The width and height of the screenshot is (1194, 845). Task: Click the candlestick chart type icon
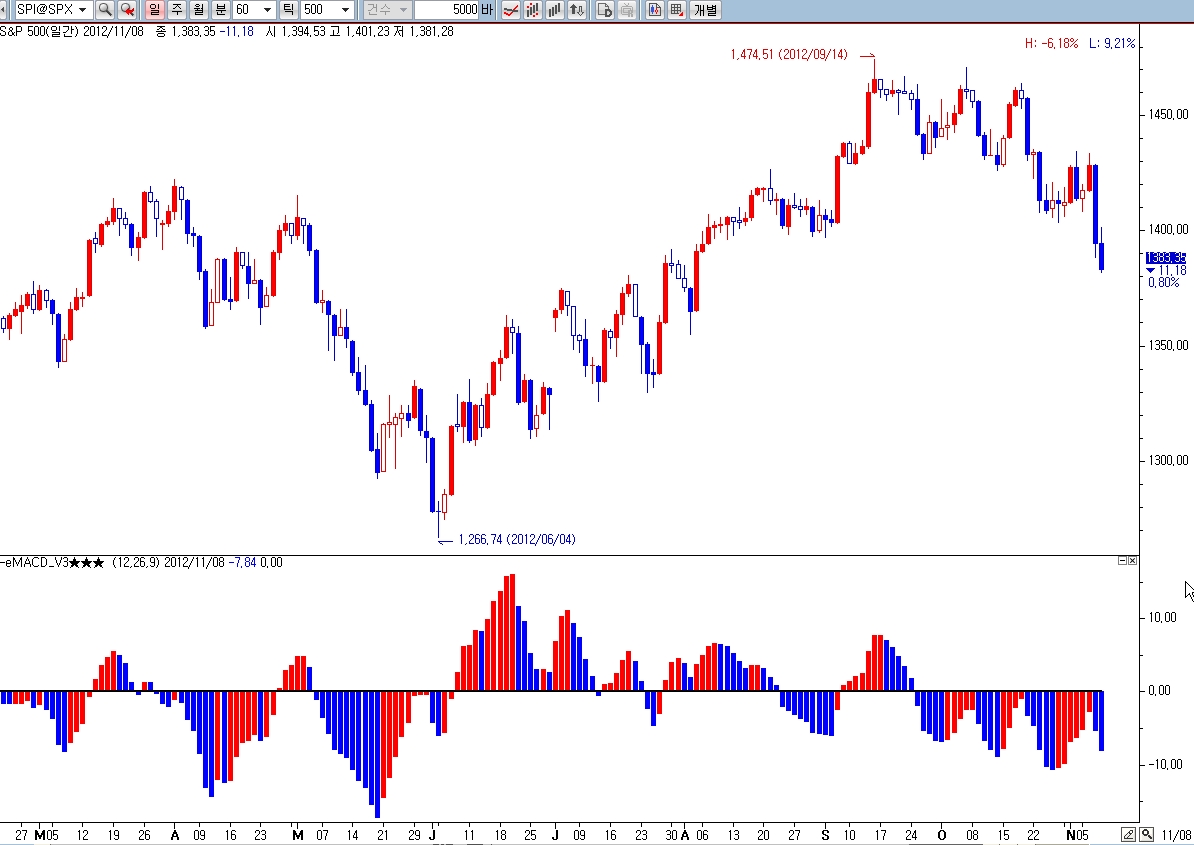tap(533, 10)
